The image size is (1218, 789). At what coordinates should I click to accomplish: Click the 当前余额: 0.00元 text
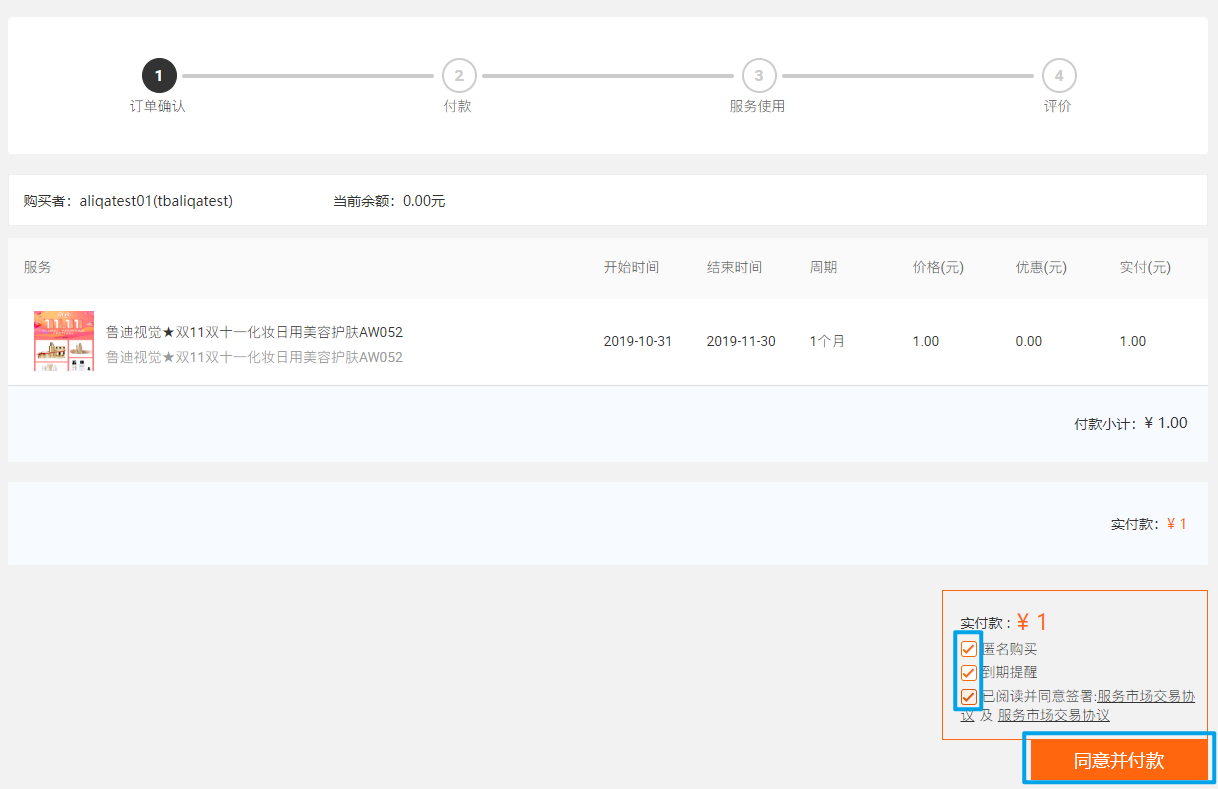389,201
